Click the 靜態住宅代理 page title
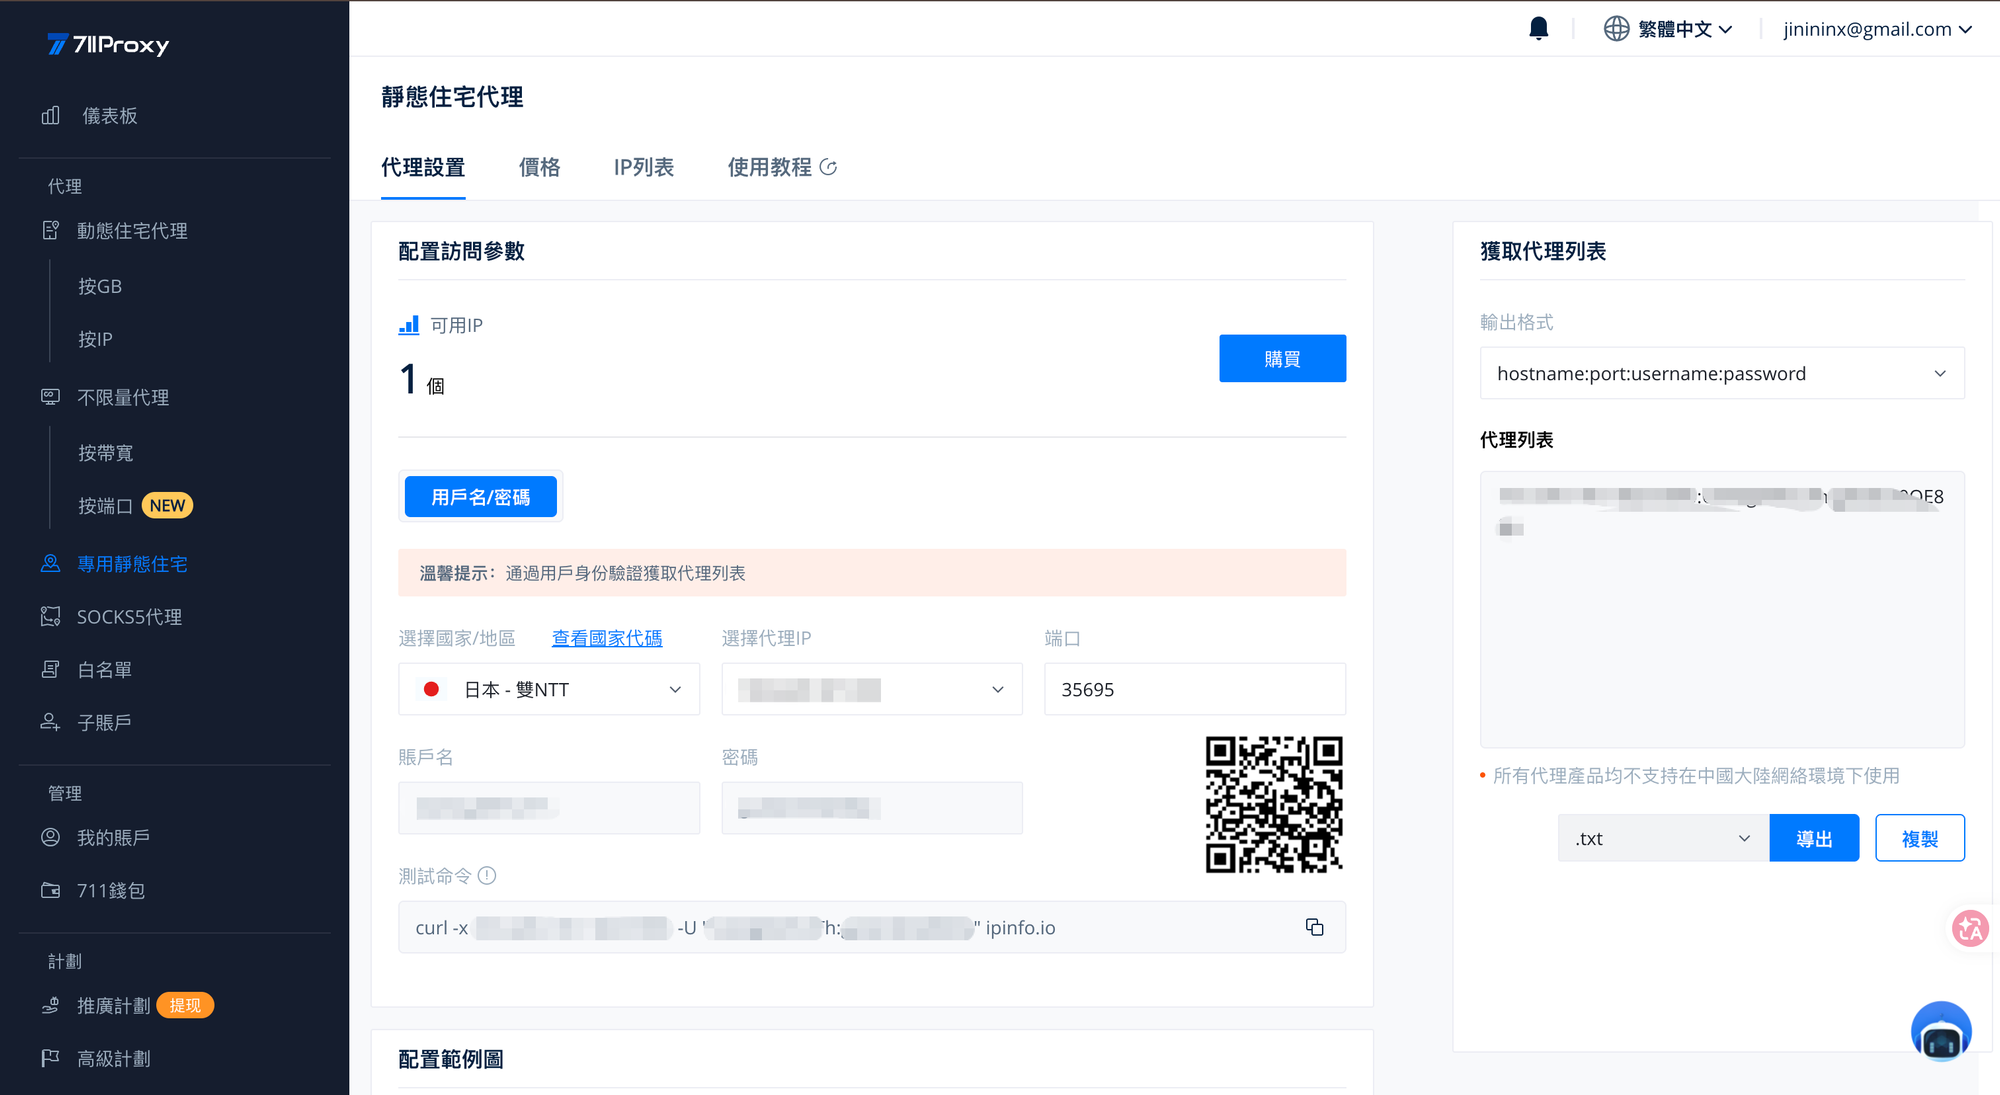The width and height of the screenshot is (2000, 1095). coord(452,97)
